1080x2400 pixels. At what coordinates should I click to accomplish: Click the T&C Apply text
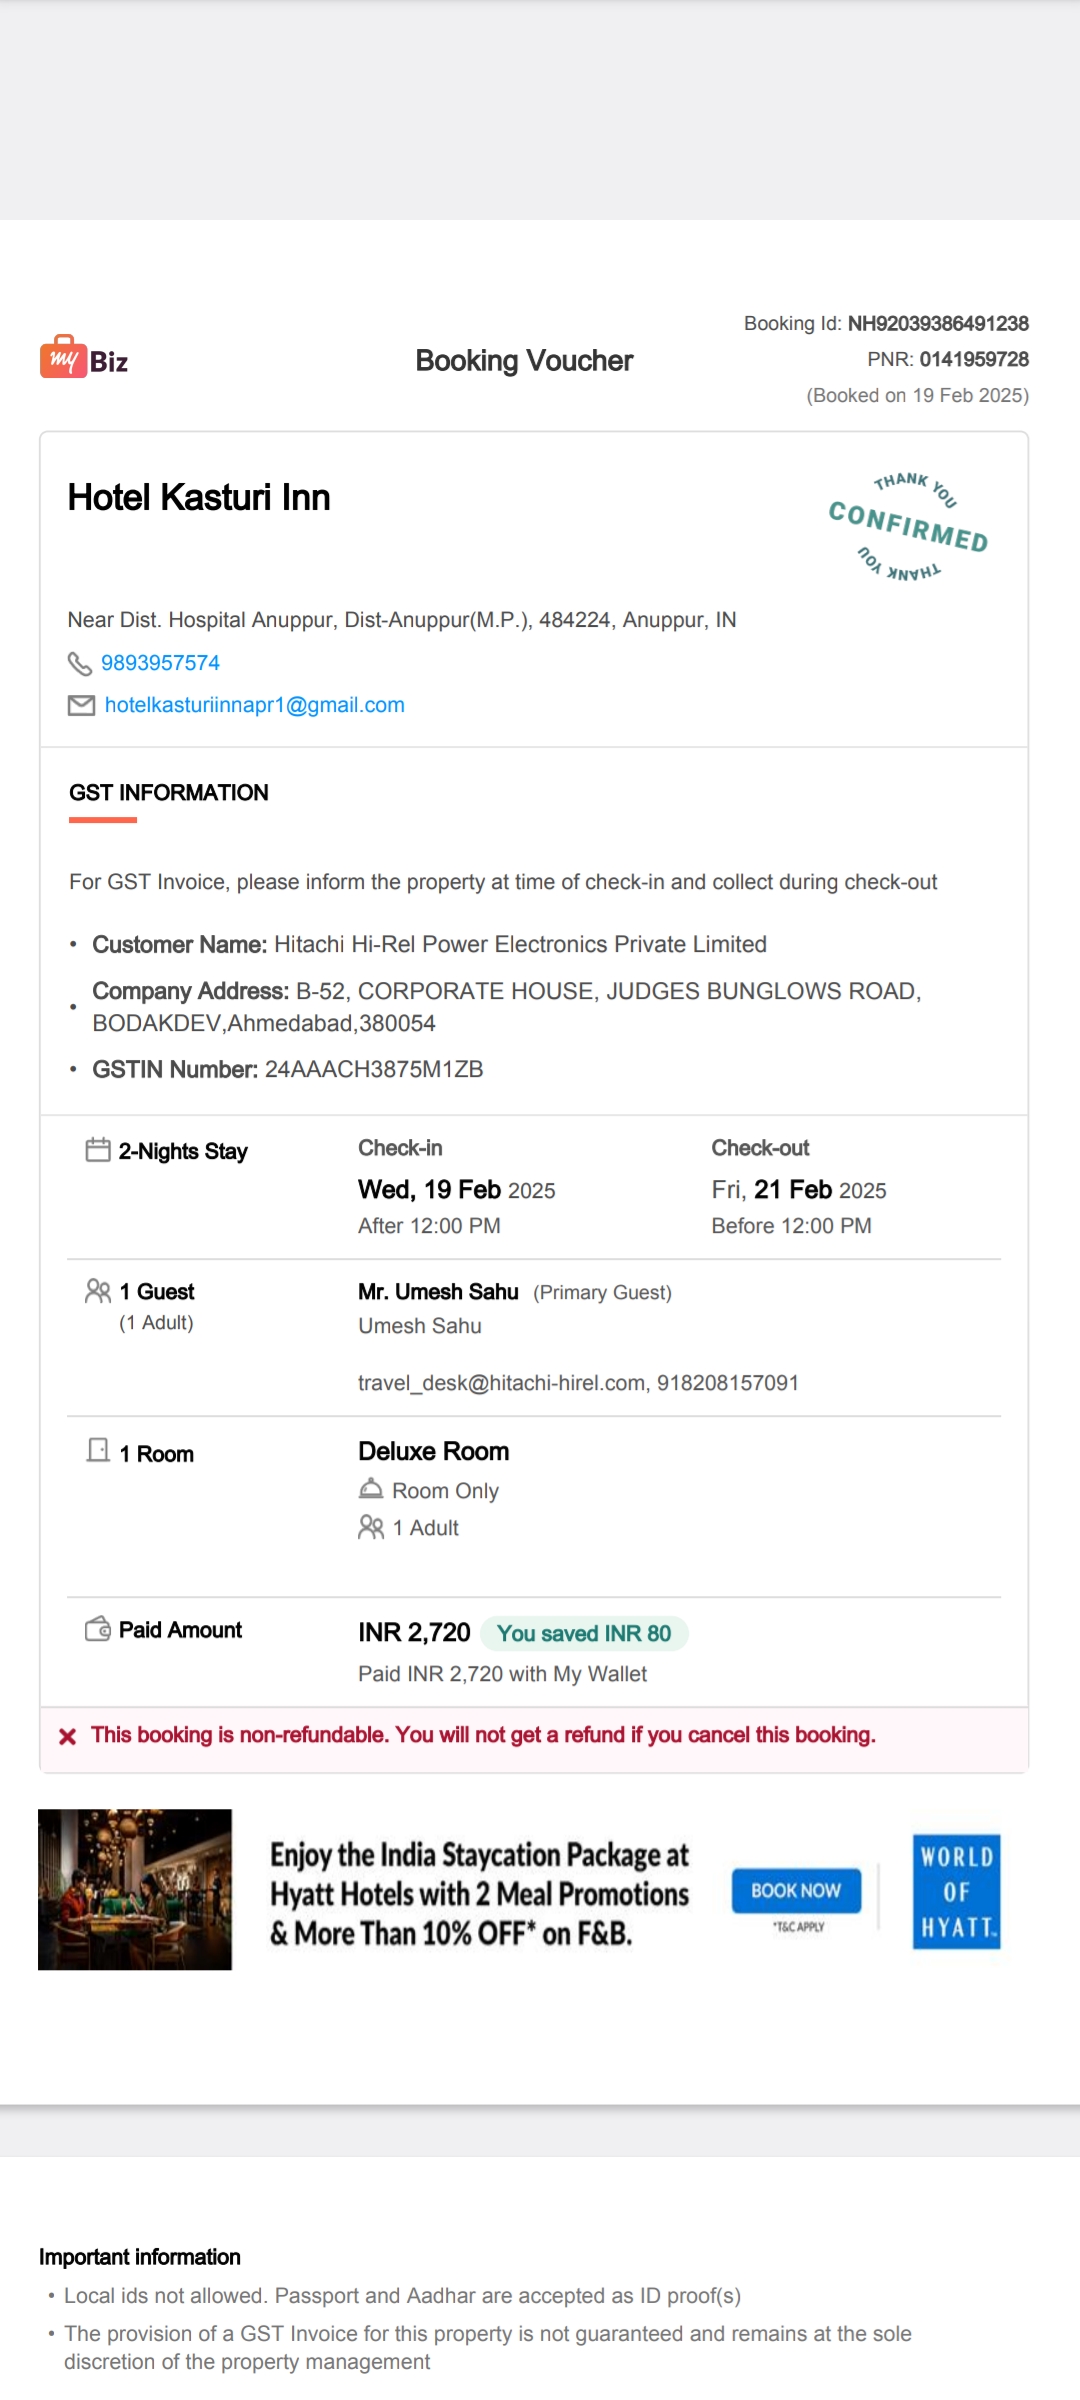tap(799, 1927)
